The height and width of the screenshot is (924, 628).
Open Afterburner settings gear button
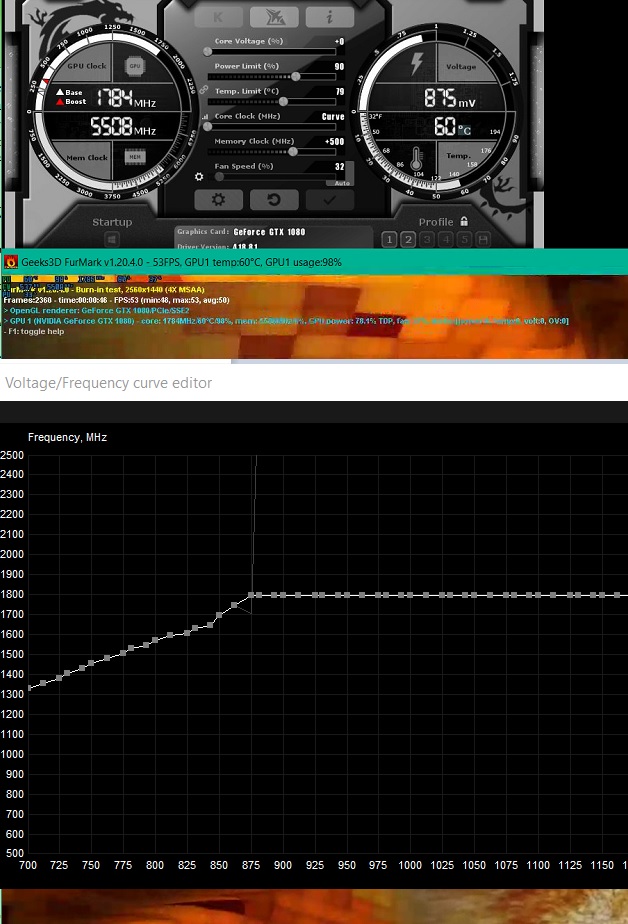(x=218, y=199)
